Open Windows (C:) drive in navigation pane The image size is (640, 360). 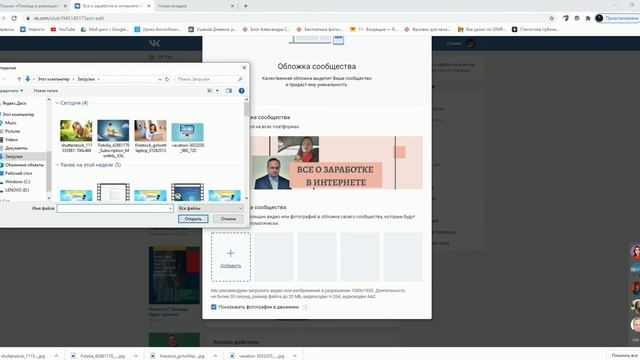pyautogui.click(x=17, y=182)
